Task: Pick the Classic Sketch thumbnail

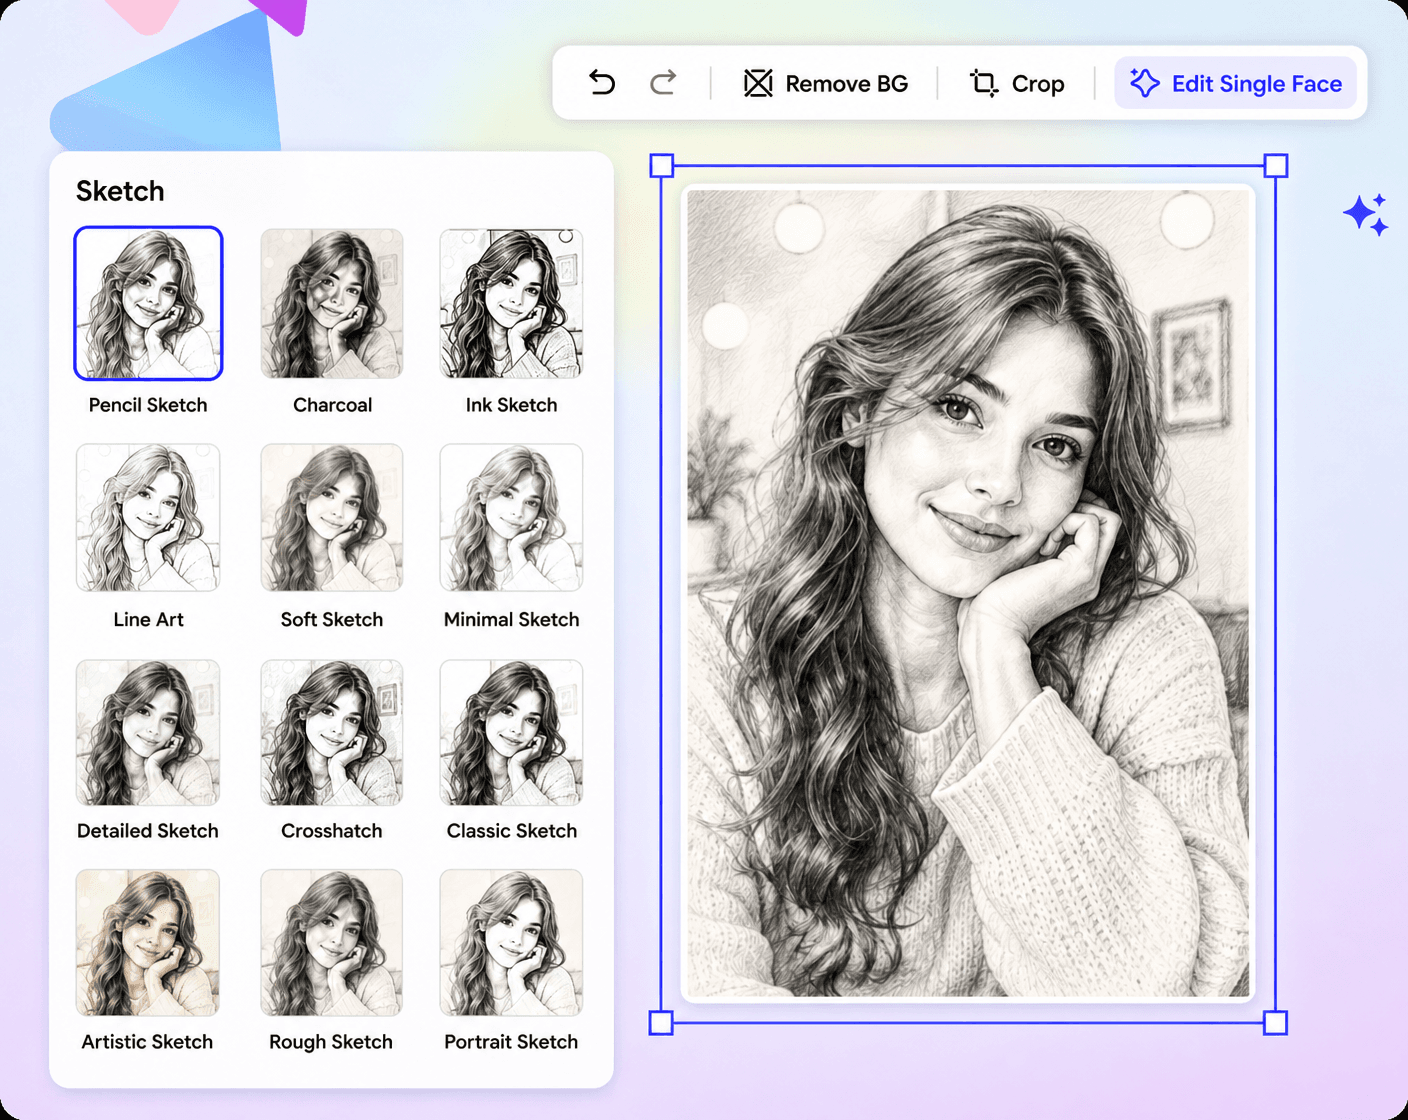Action: (511, 732)
